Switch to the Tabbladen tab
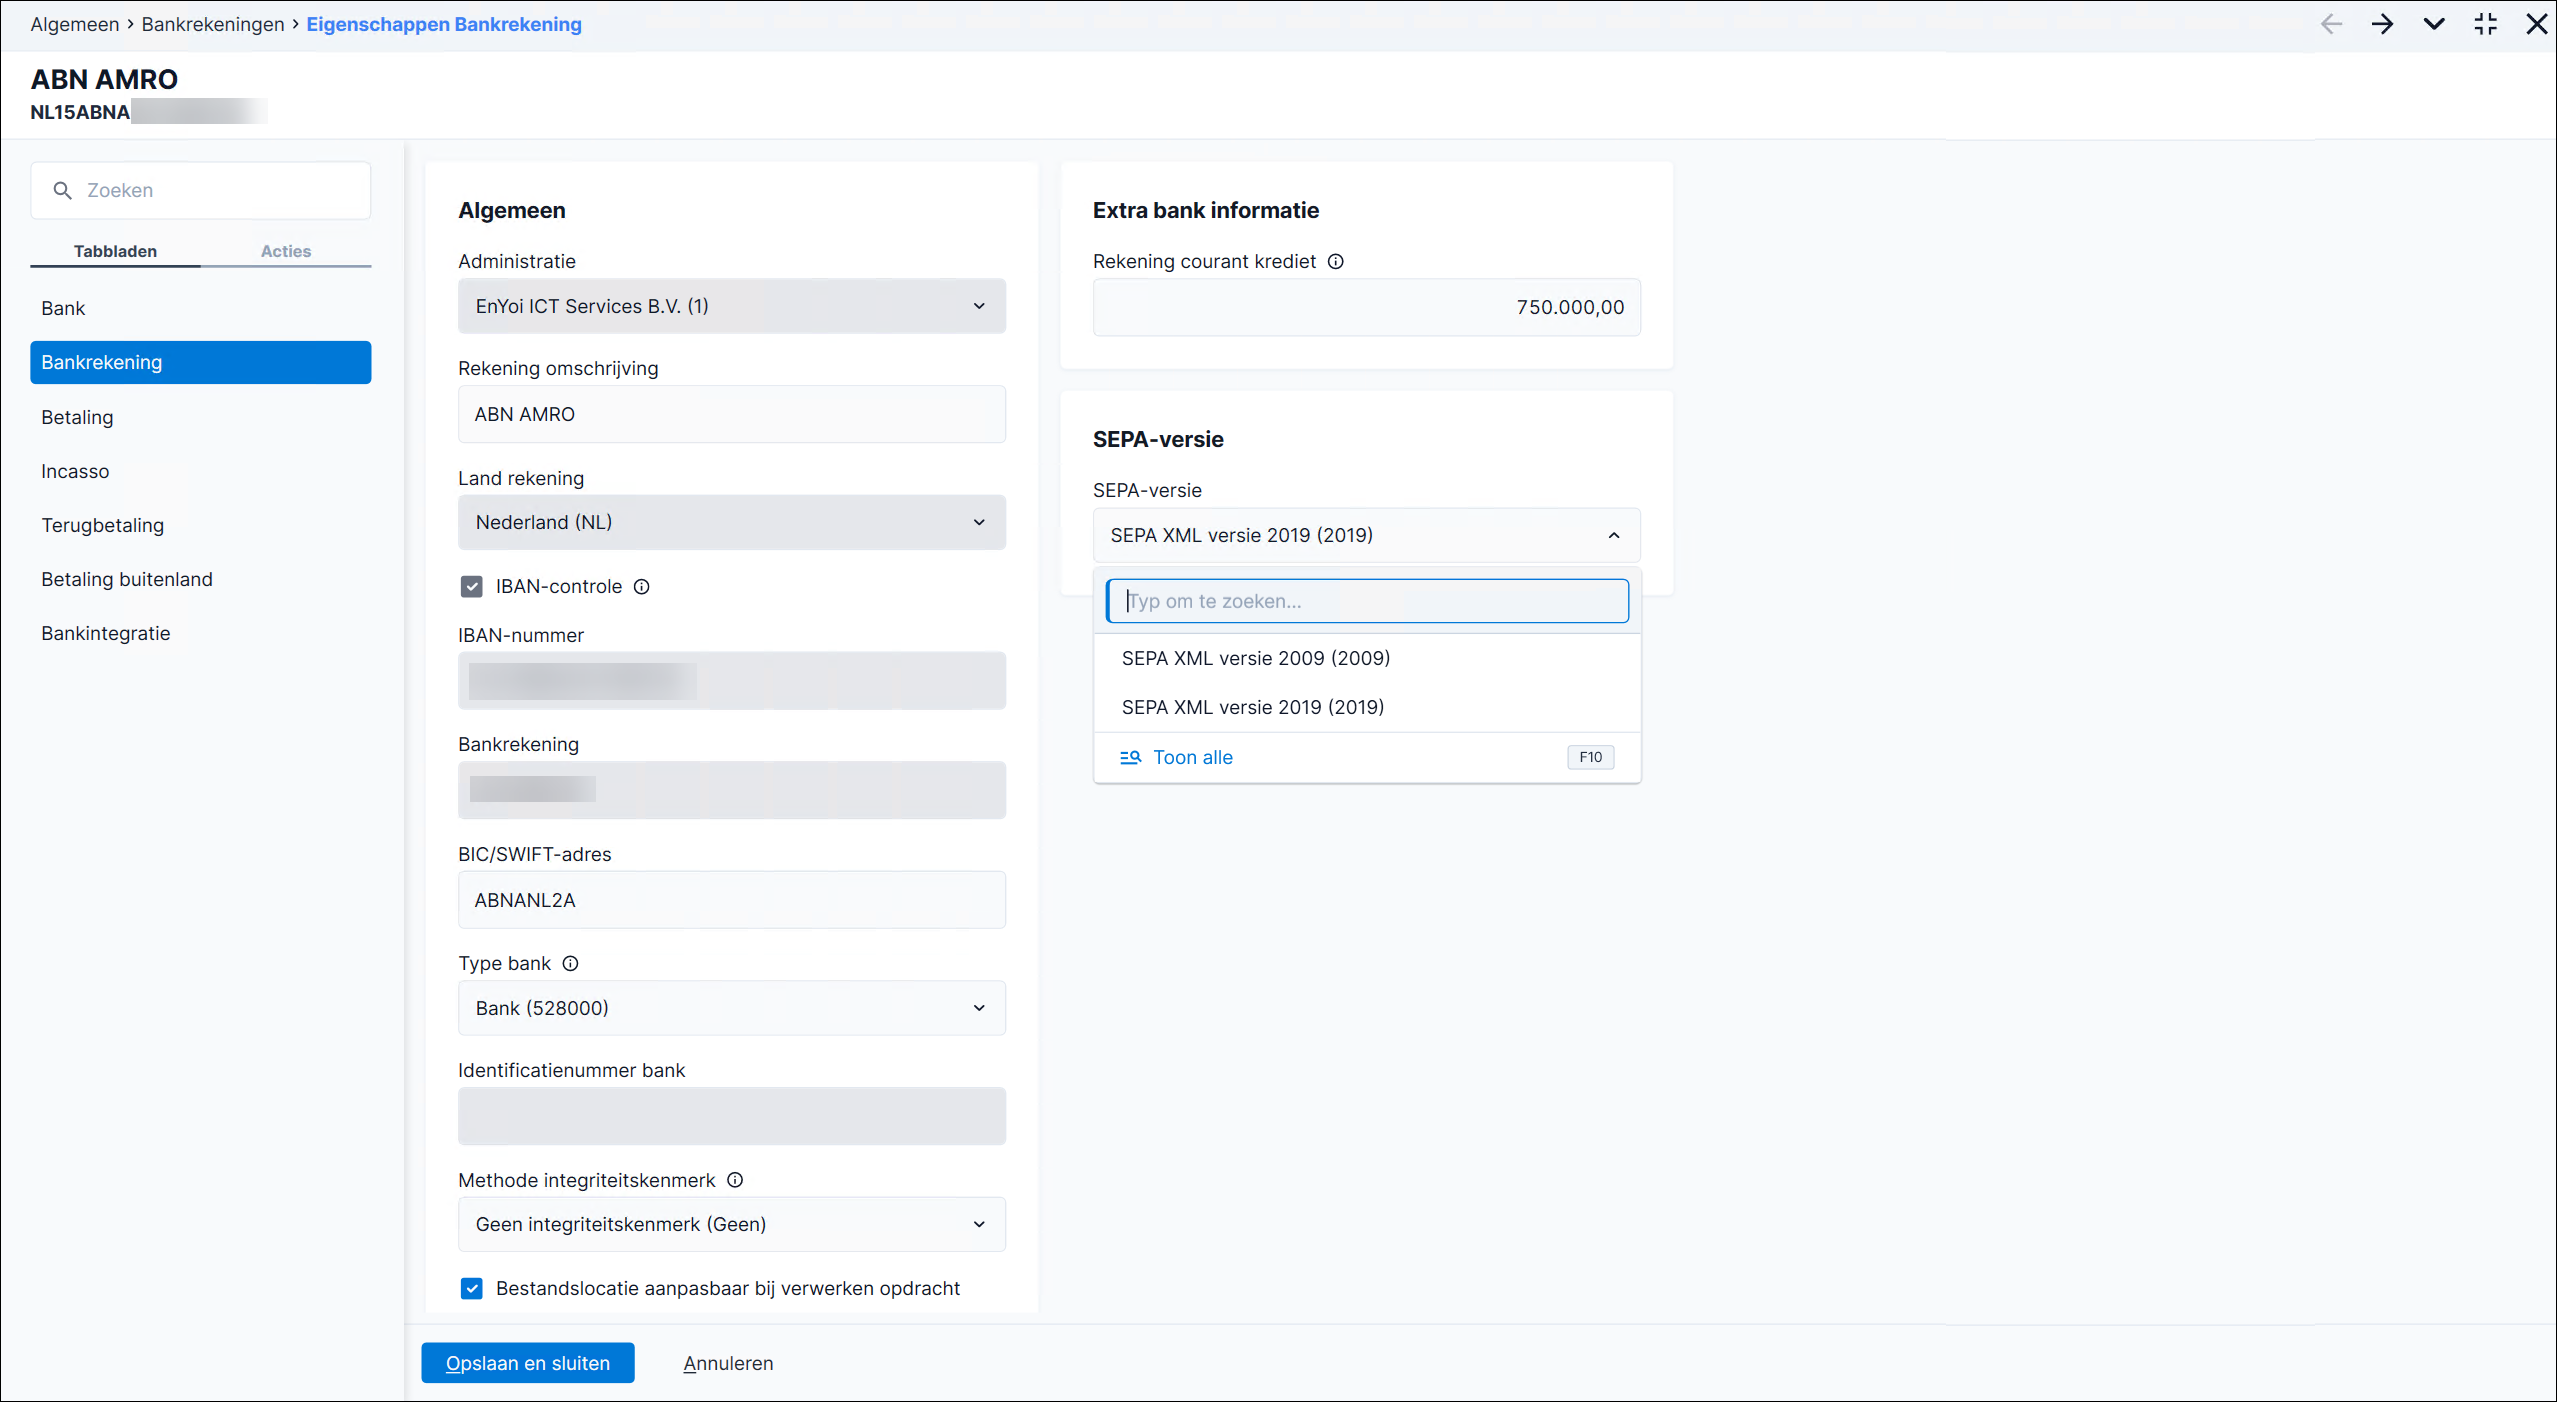The image size is (2557, 1402). coord(115,251)
